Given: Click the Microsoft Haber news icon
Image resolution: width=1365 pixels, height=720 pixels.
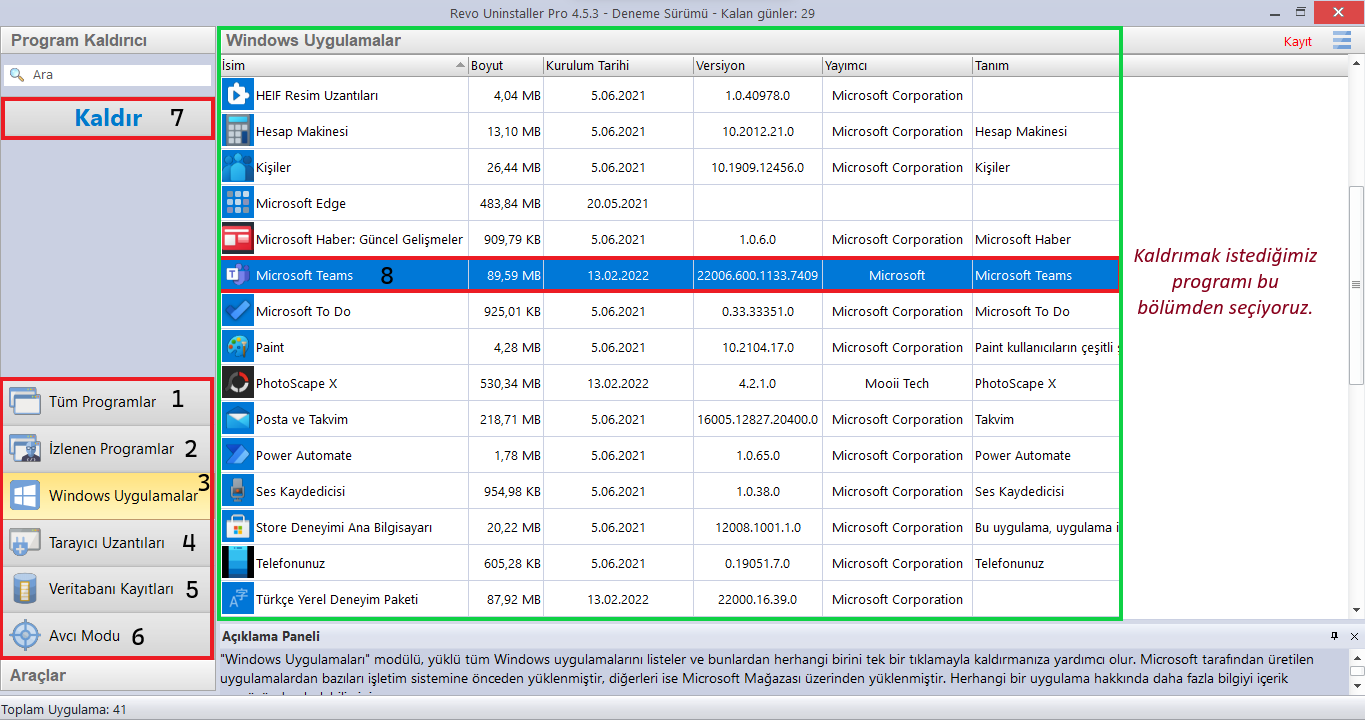Looking at the screenshot, I should [238, 239].
